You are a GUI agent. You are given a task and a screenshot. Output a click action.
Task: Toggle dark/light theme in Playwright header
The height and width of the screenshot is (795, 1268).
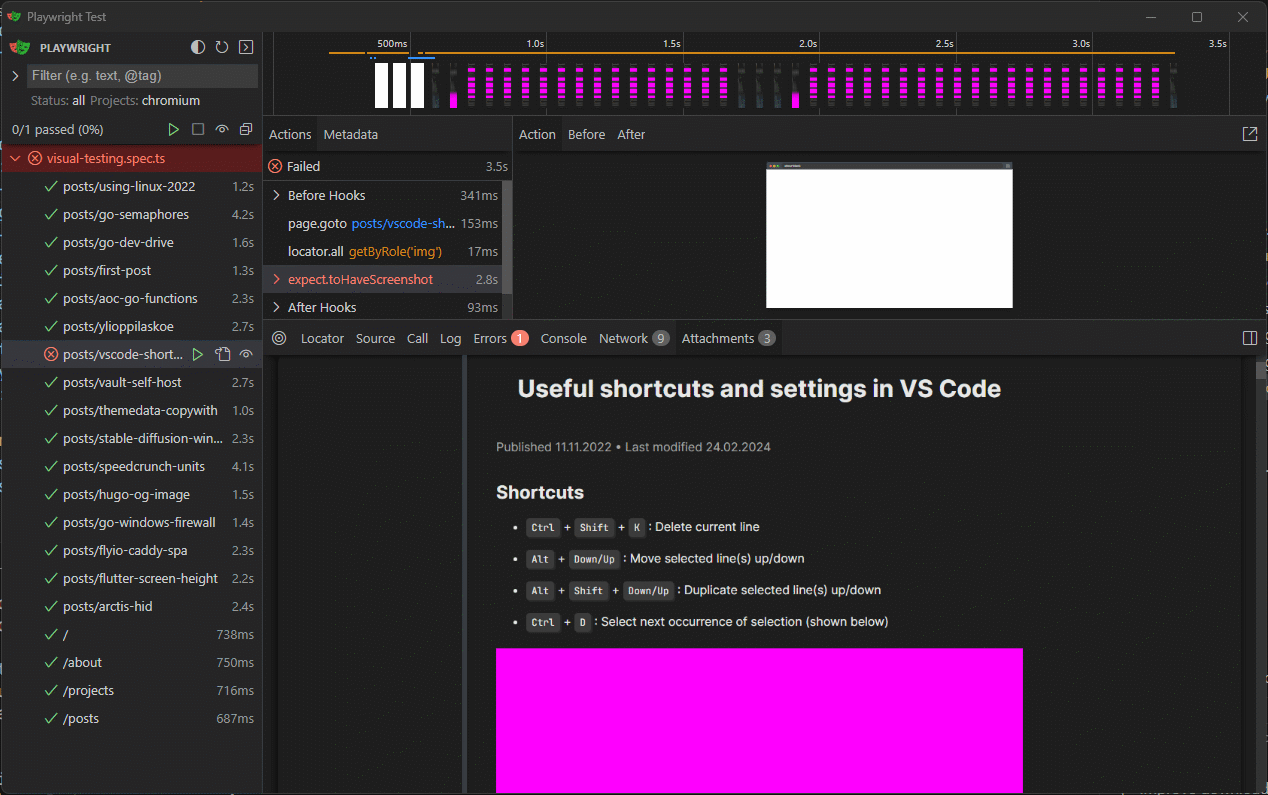(x=197, y=47)
